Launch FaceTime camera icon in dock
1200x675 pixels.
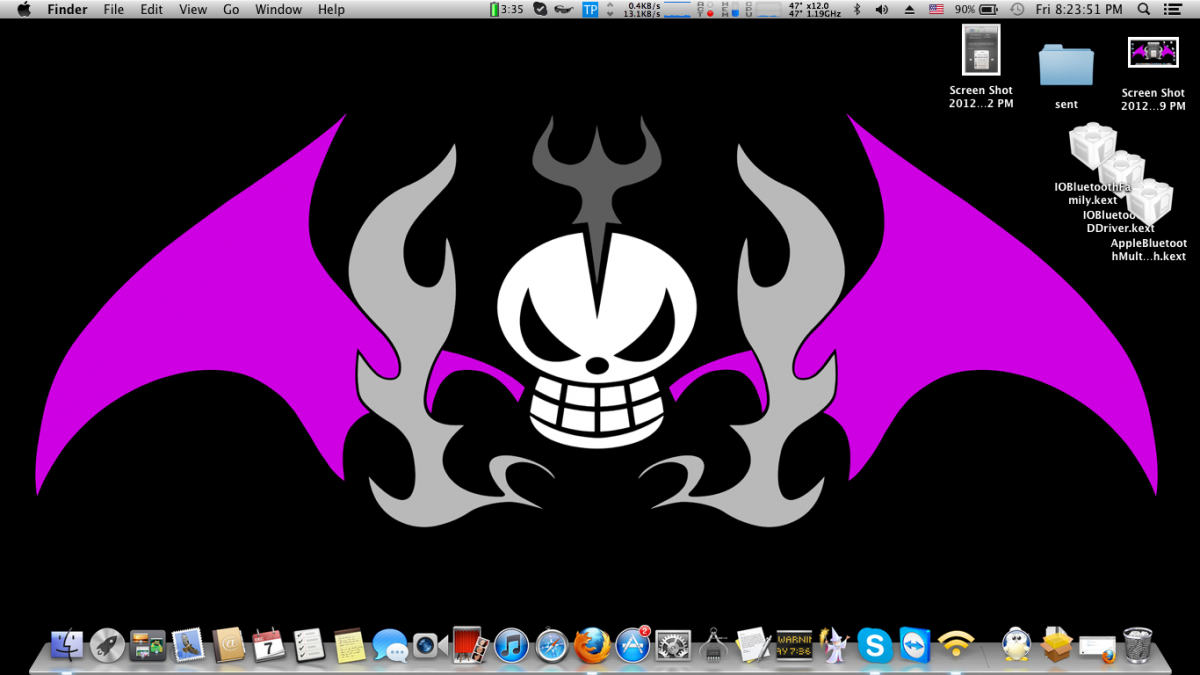coord(430,645)
